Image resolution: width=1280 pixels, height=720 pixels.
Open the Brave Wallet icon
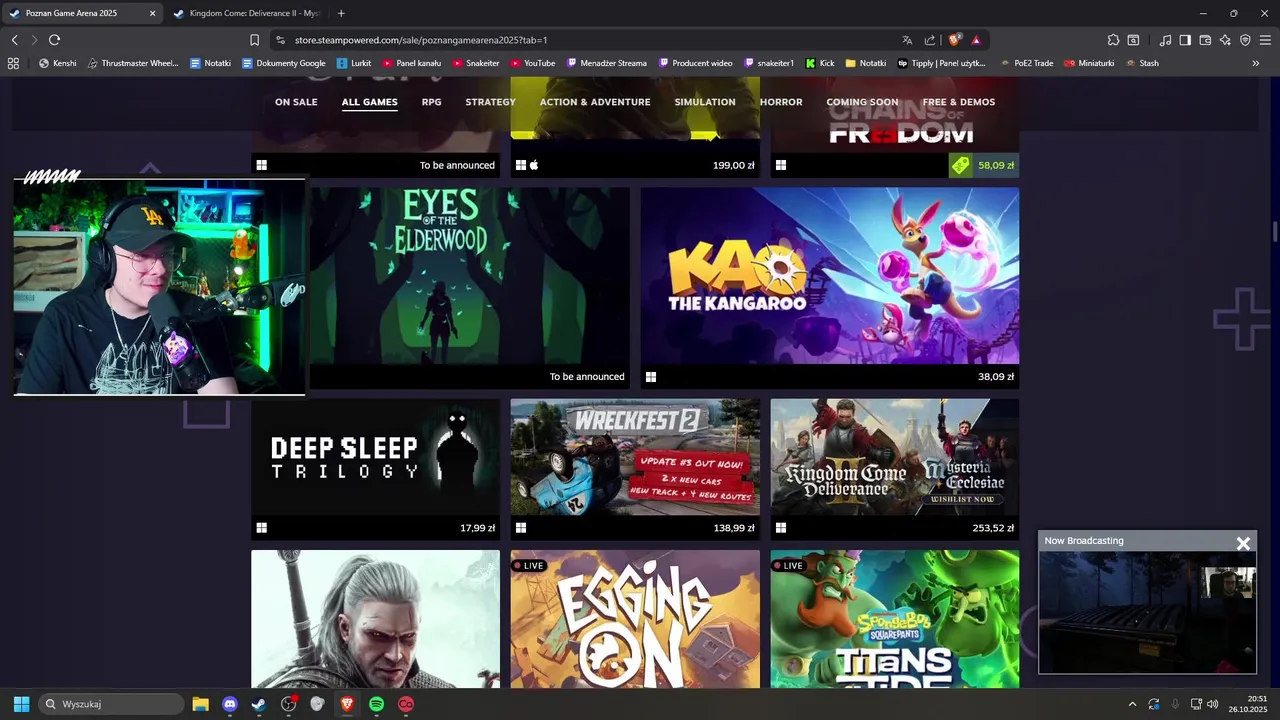point(1205,40)
